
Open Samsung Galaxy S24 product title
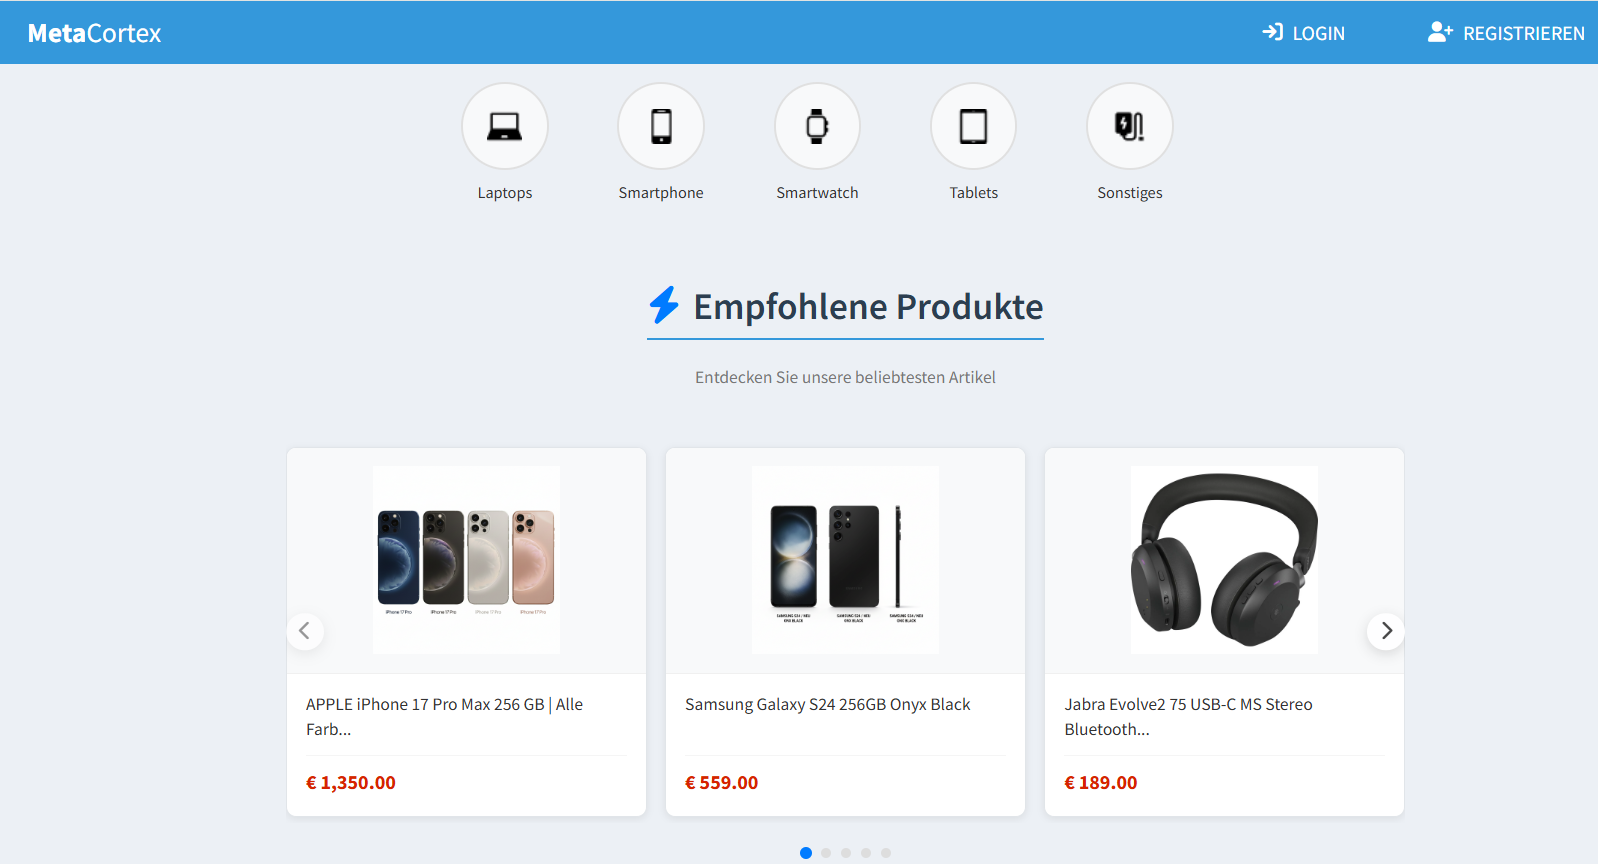827,705
